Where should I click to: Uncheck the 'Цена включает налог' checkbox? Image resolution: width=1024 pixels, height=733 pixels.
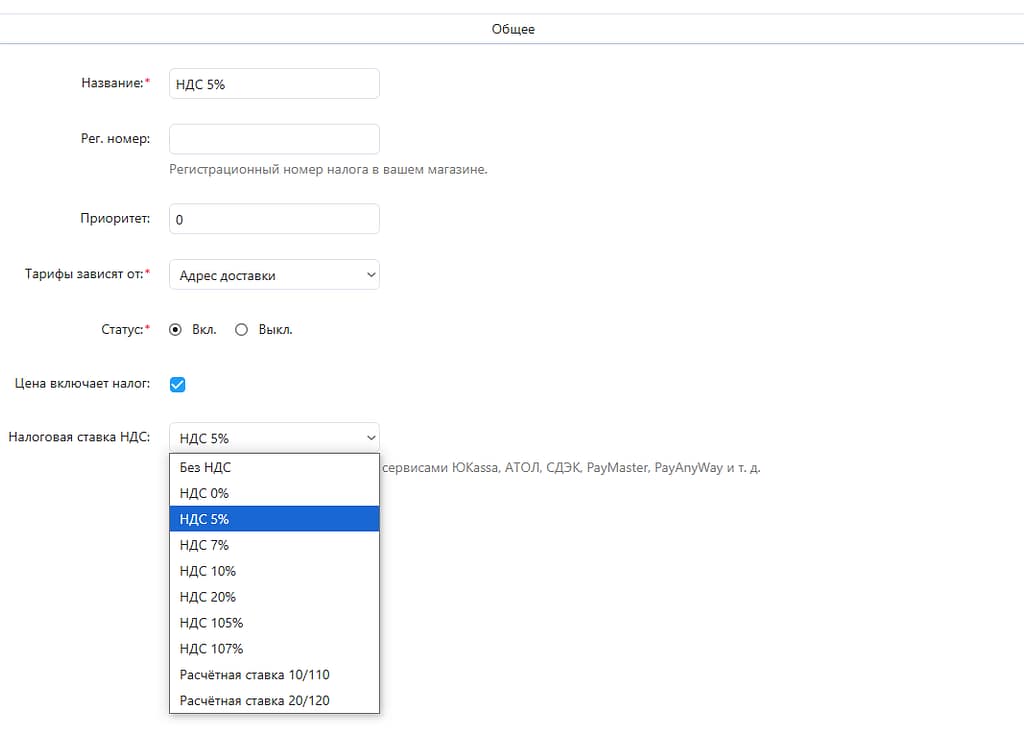coord(178,384)
